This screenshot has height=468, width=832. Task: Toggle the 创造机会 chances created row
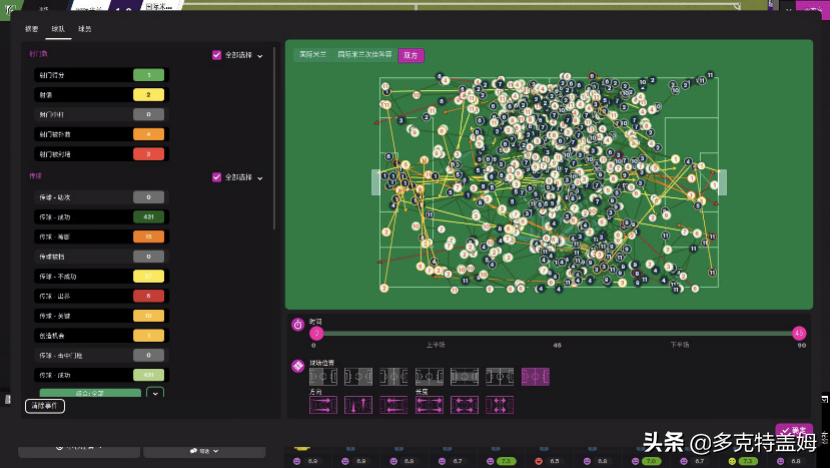point(101,336)
